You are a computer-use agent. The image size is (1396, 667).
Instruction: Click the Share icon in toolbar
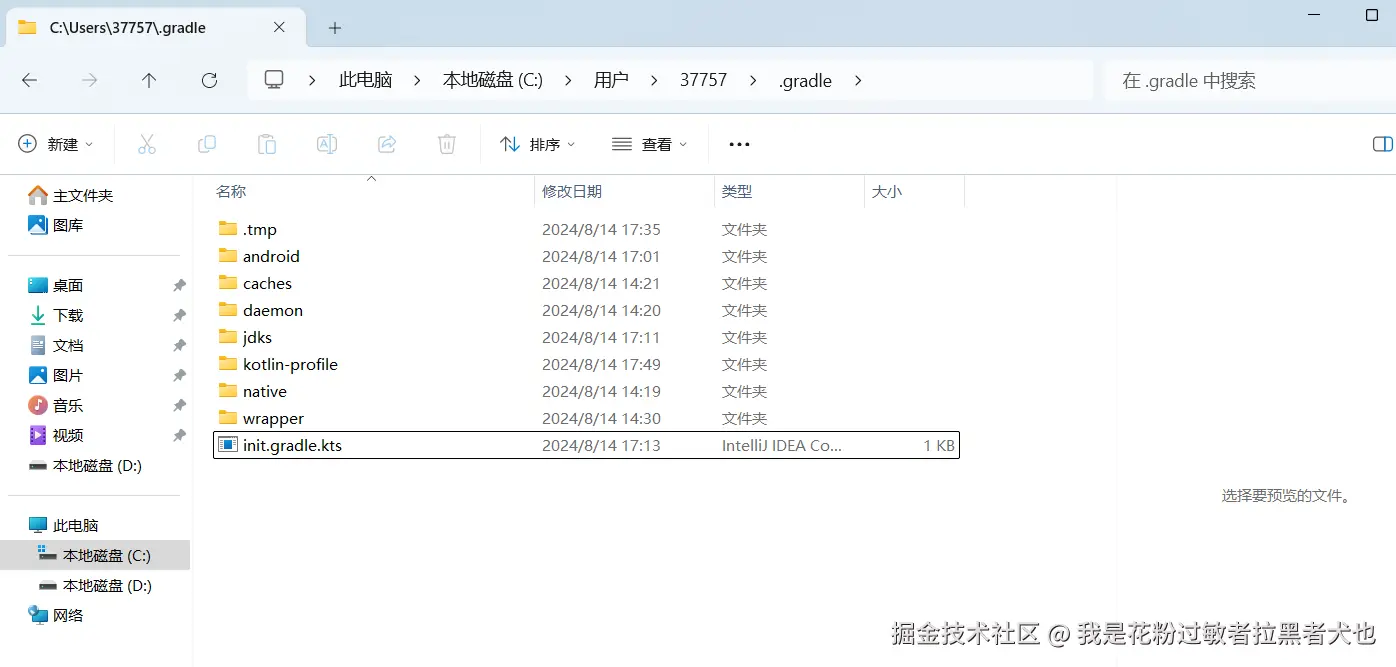[387, 144]
